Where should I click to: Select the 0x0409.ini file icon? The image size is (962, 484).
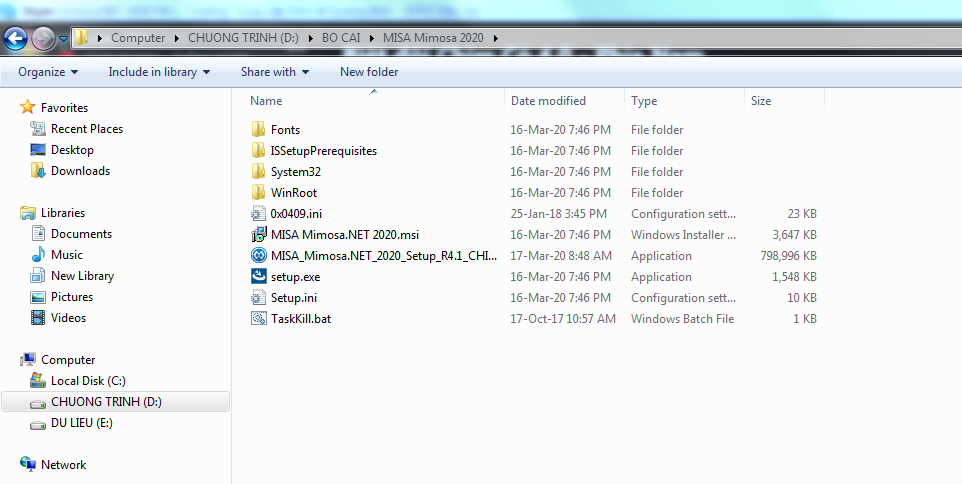pos(258,213)
